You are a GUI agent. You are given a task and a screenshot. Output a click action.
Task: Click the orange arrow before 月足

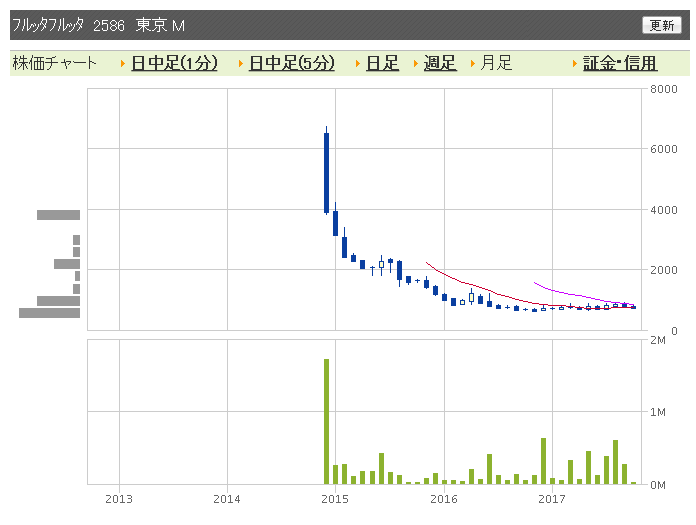[x=473, y=63]
